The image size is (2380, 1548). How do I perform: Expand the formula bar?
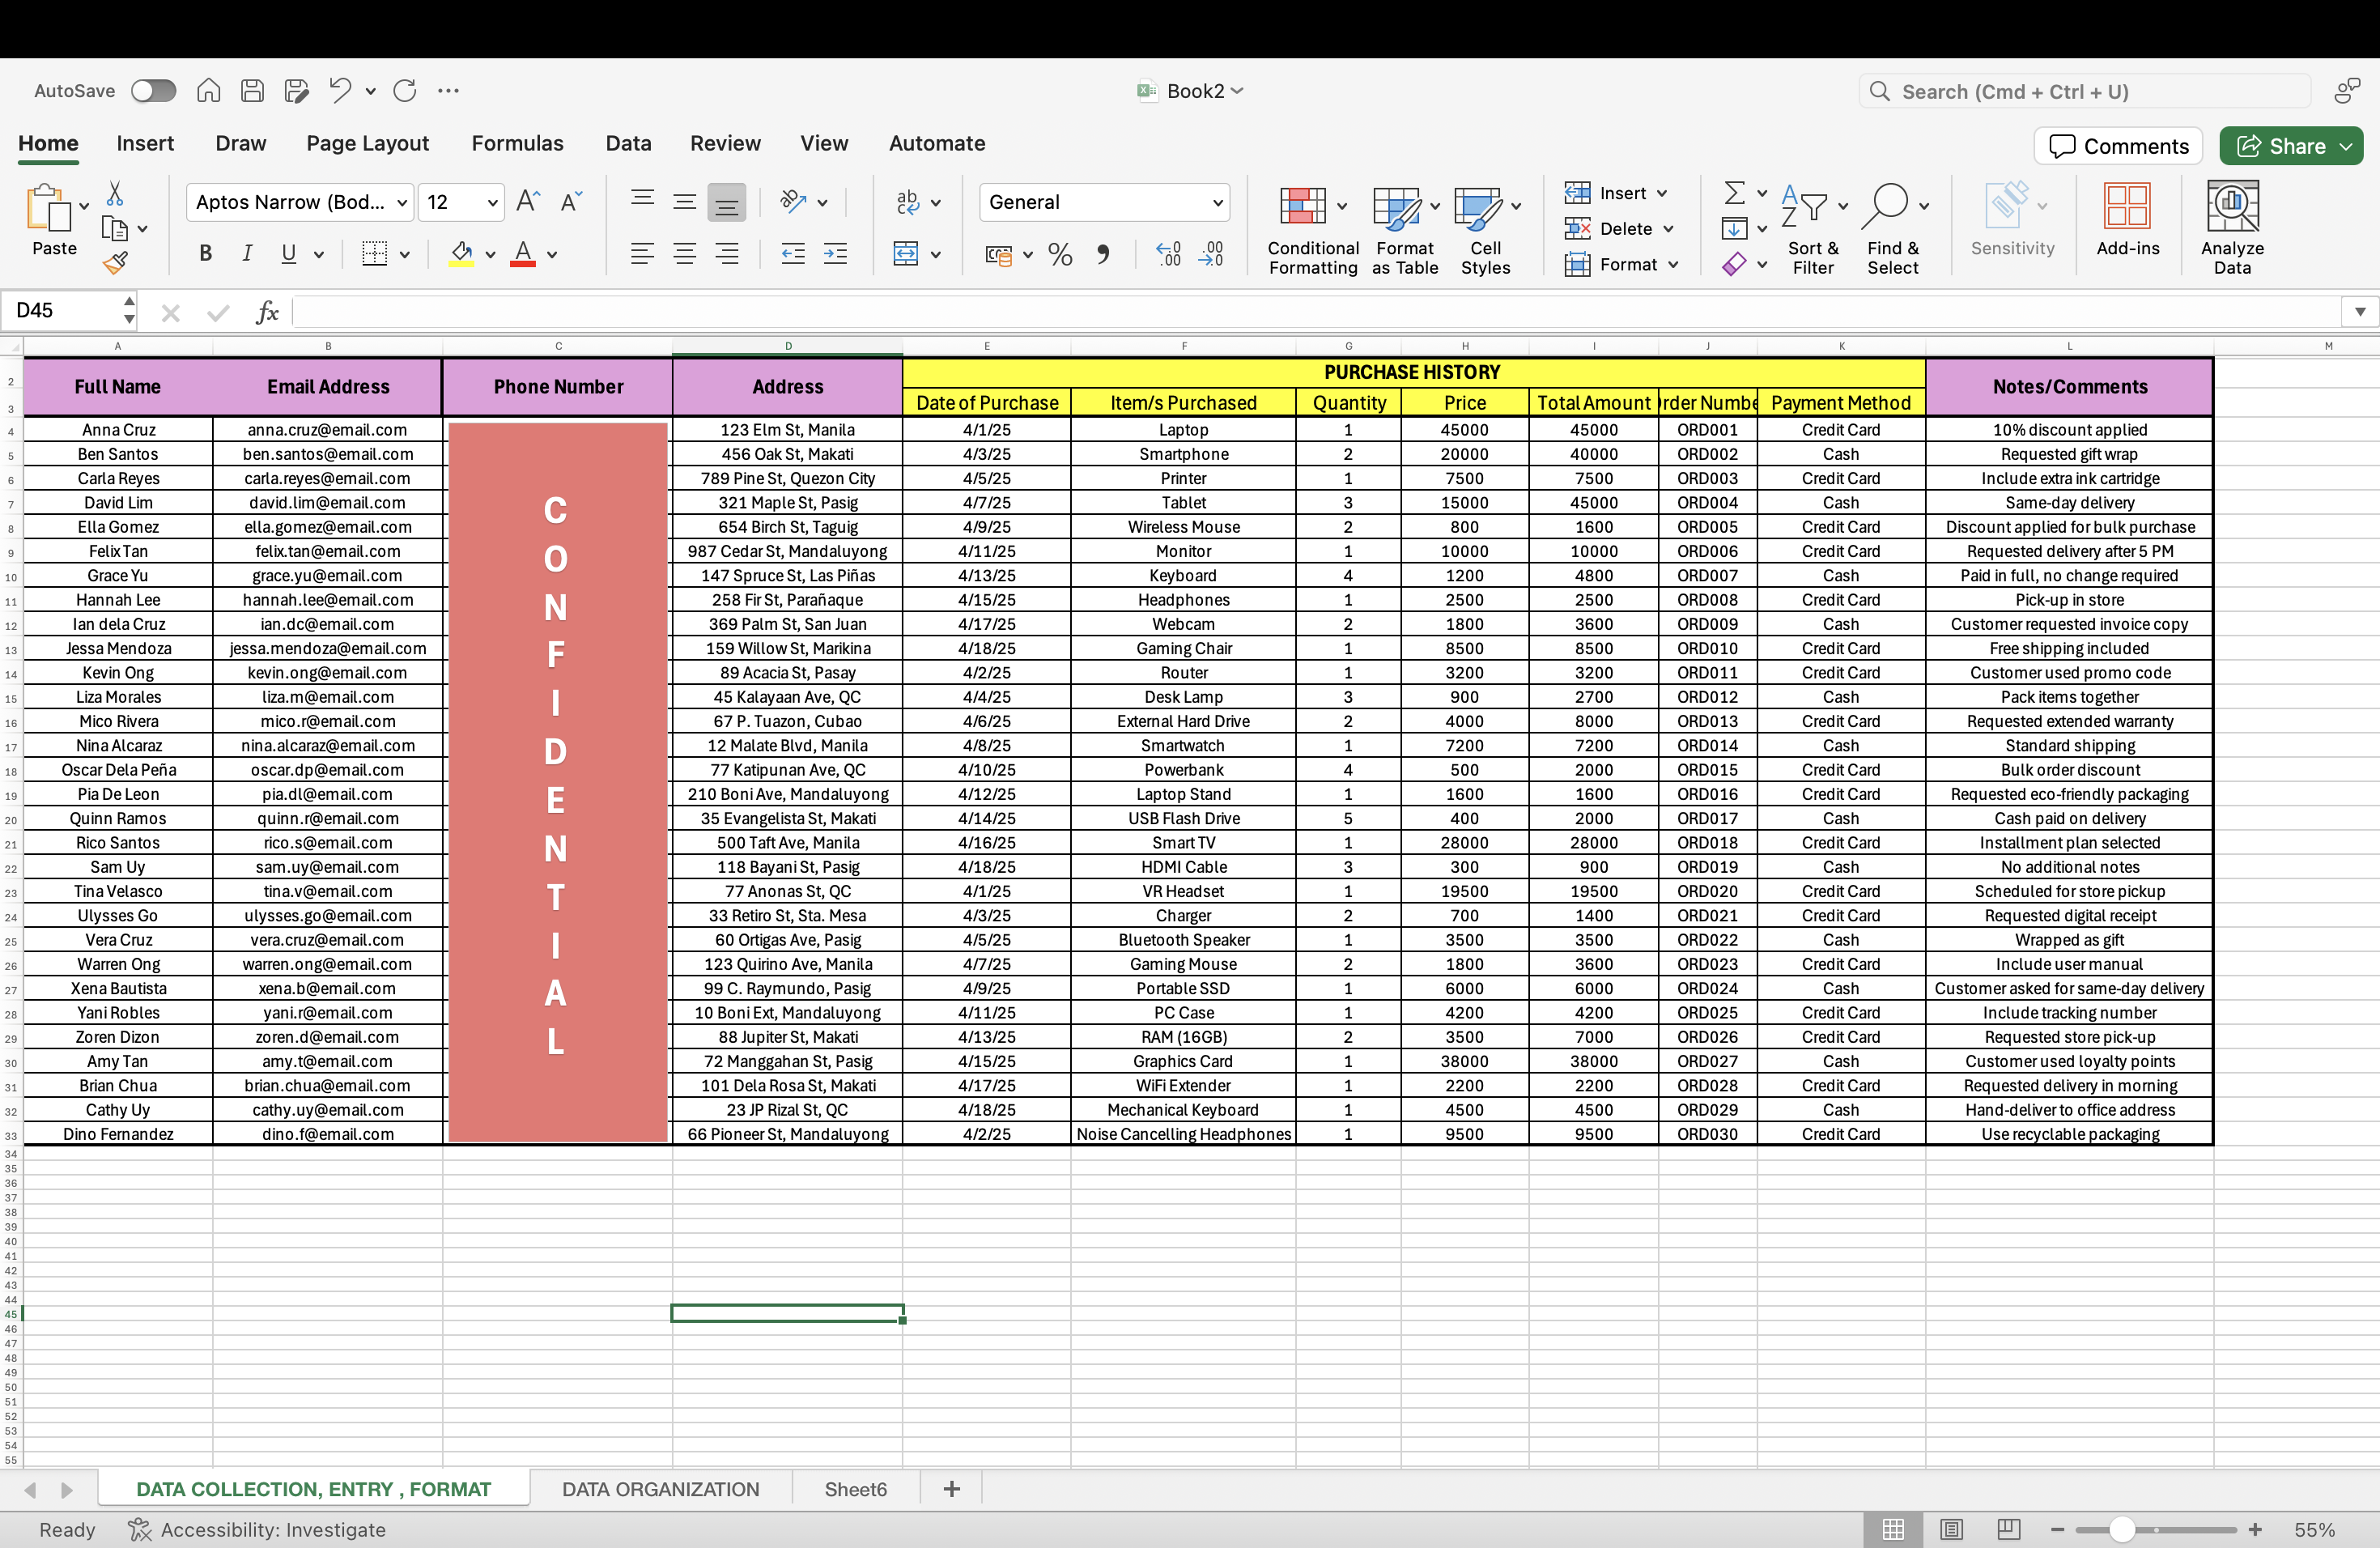2359,312
